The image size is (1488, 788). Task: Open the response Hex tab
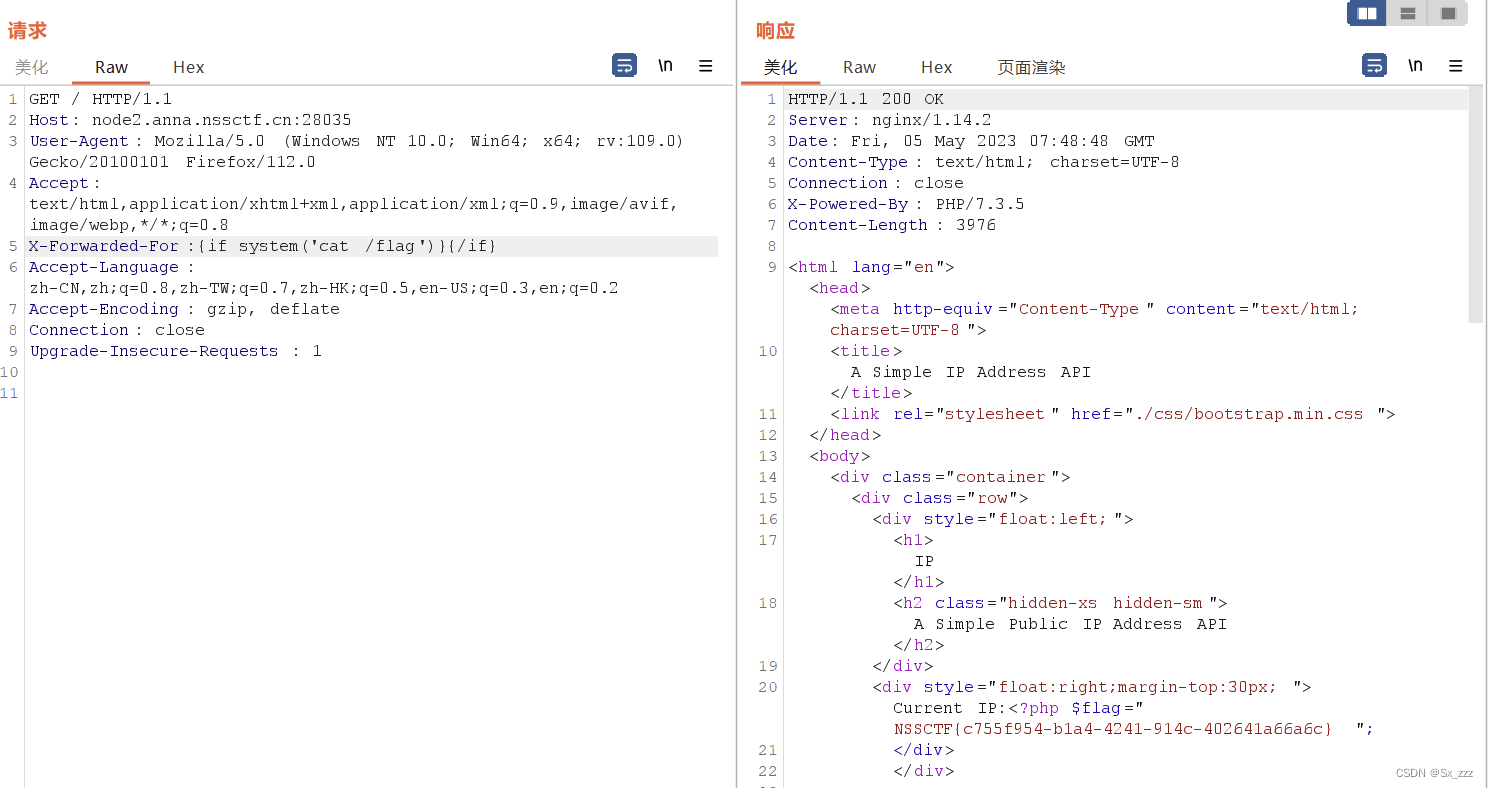[x=936, y=67]
